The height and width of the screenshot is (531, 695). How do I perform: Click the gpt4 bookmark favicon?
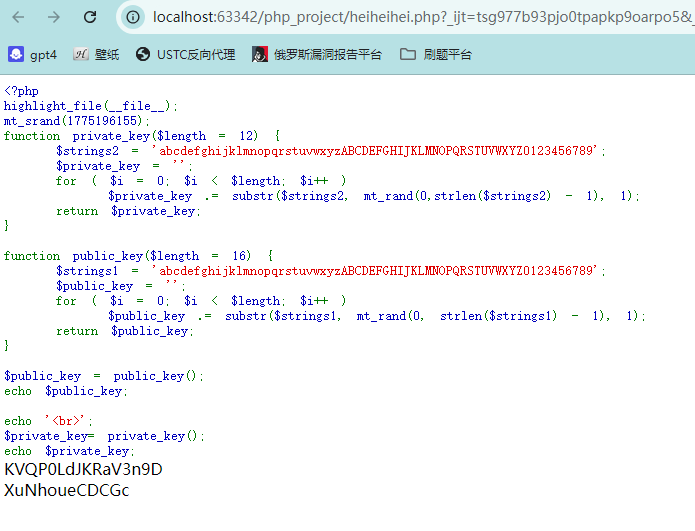[16, 54]
